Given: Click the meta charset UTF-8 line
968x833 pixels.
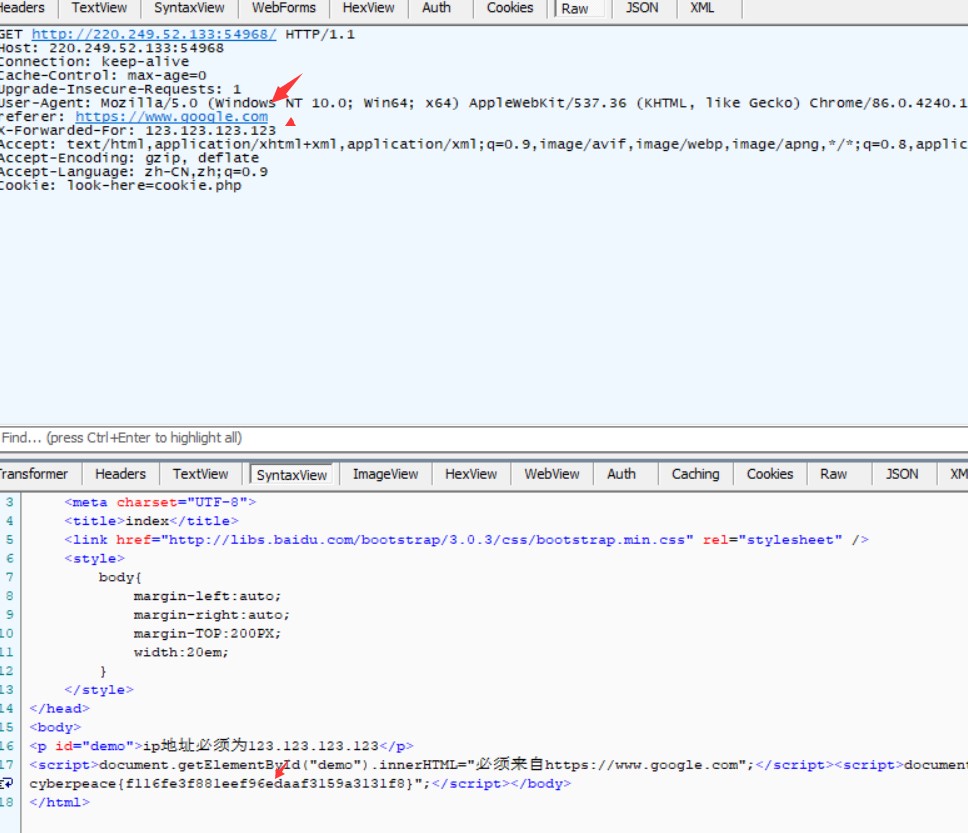Looking at the screenshot, I should pos(160,502).
